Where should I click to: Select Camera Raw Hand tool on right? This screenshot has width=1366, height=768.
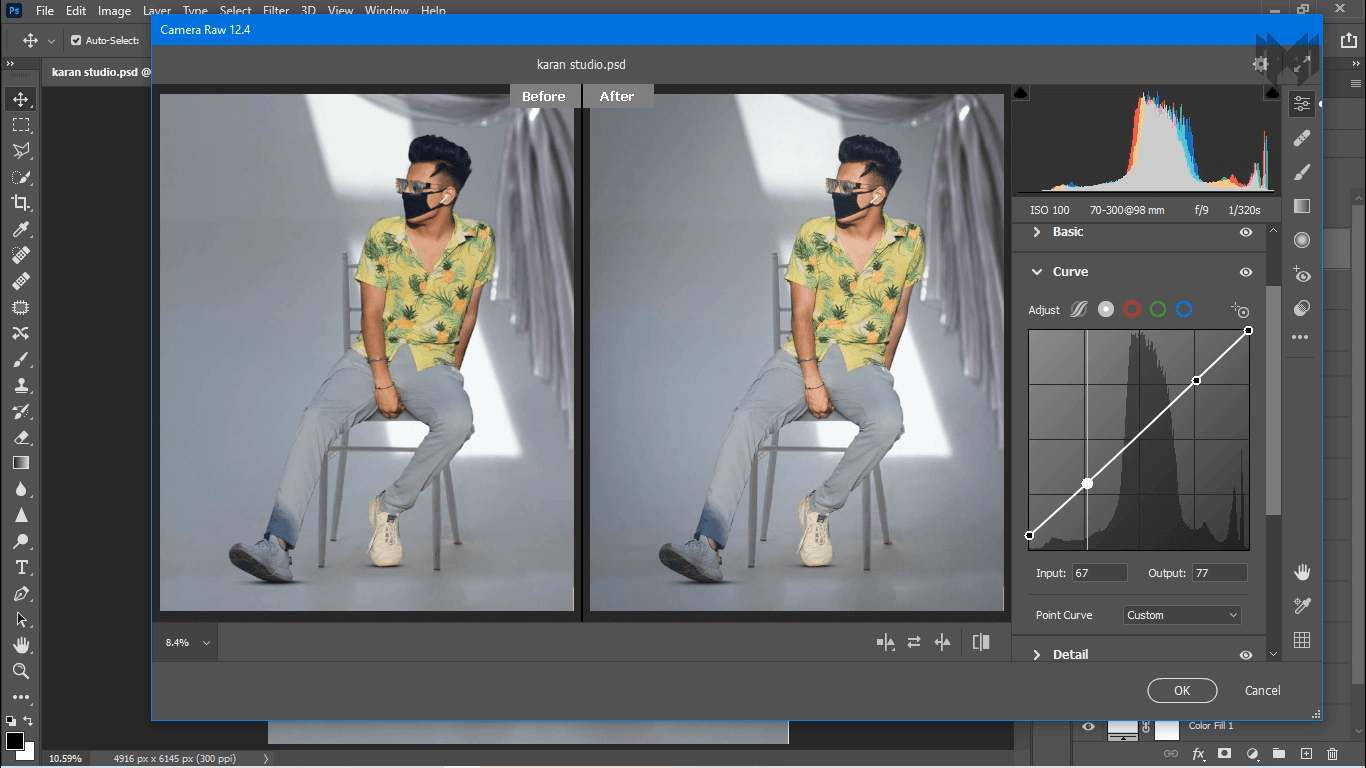coord(1301,572)
